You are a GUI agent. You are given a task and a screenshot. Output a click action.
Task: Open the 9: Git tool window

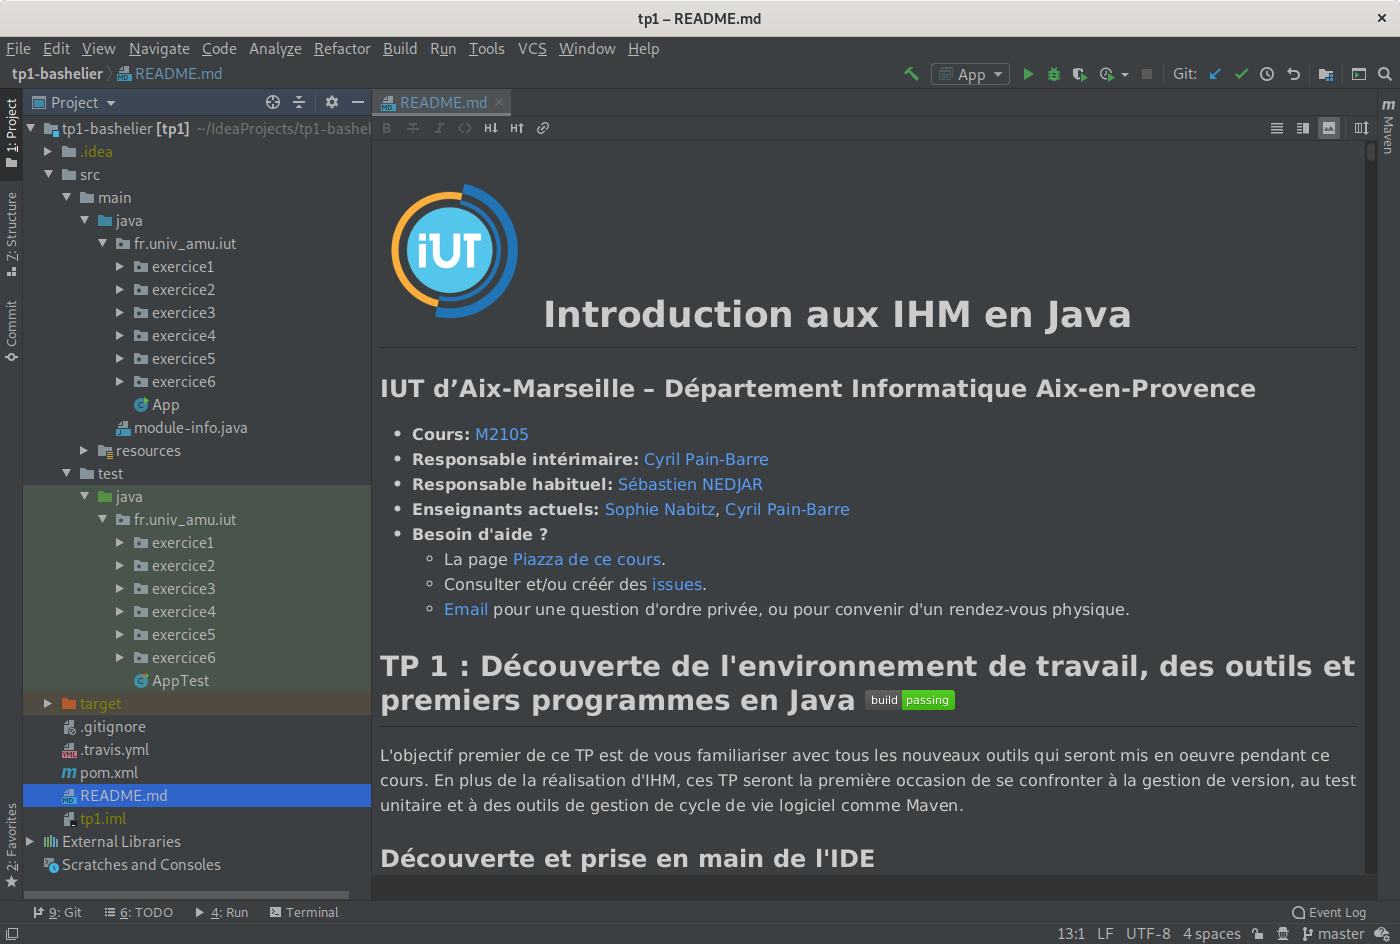coord(58,913)
